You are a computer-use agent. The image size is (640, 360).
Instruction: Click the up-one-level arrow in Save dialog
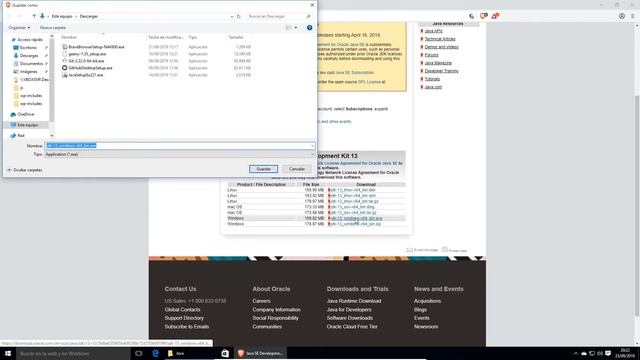pos(34,16)
